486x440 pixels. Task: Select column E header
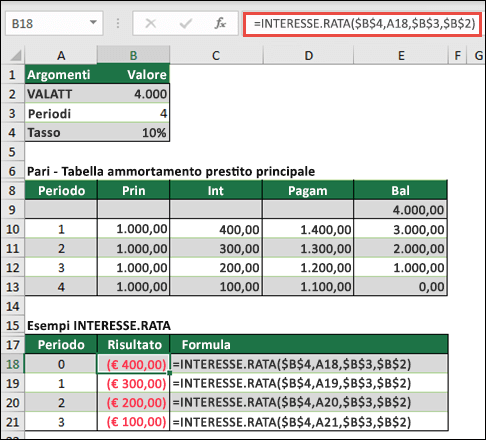(x=401, y=55)
